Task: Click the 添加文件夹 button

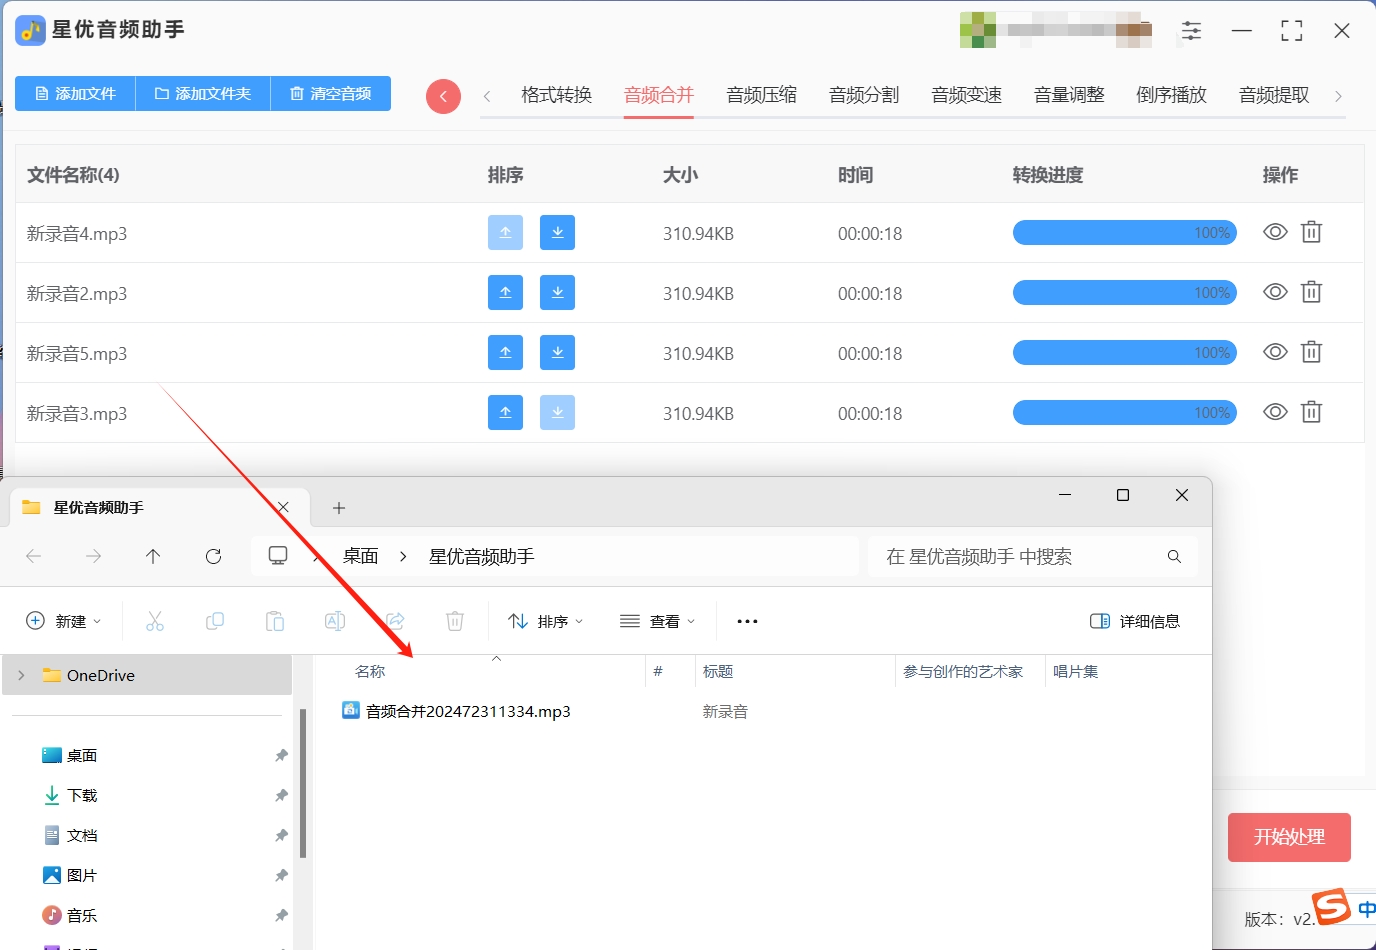Action: (203, 93)
